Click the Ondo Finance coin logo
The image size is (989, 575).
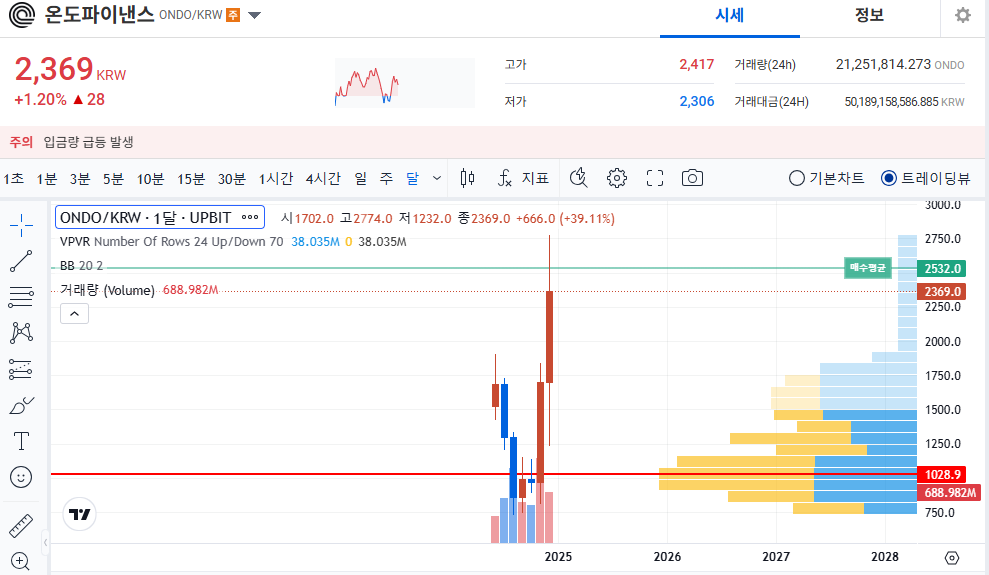coord(22,15)
